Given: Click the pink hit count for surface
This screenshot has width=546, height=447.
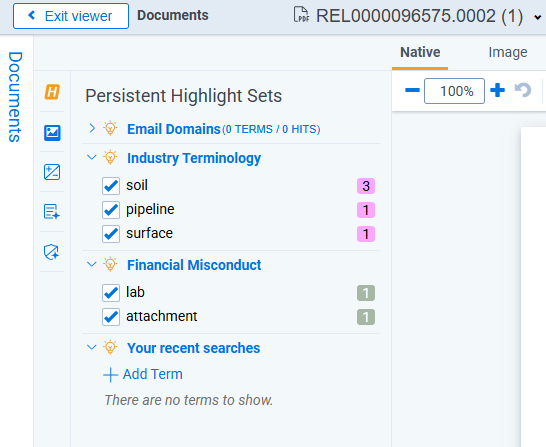Looking at the screenshot, I should coord(366,234).
